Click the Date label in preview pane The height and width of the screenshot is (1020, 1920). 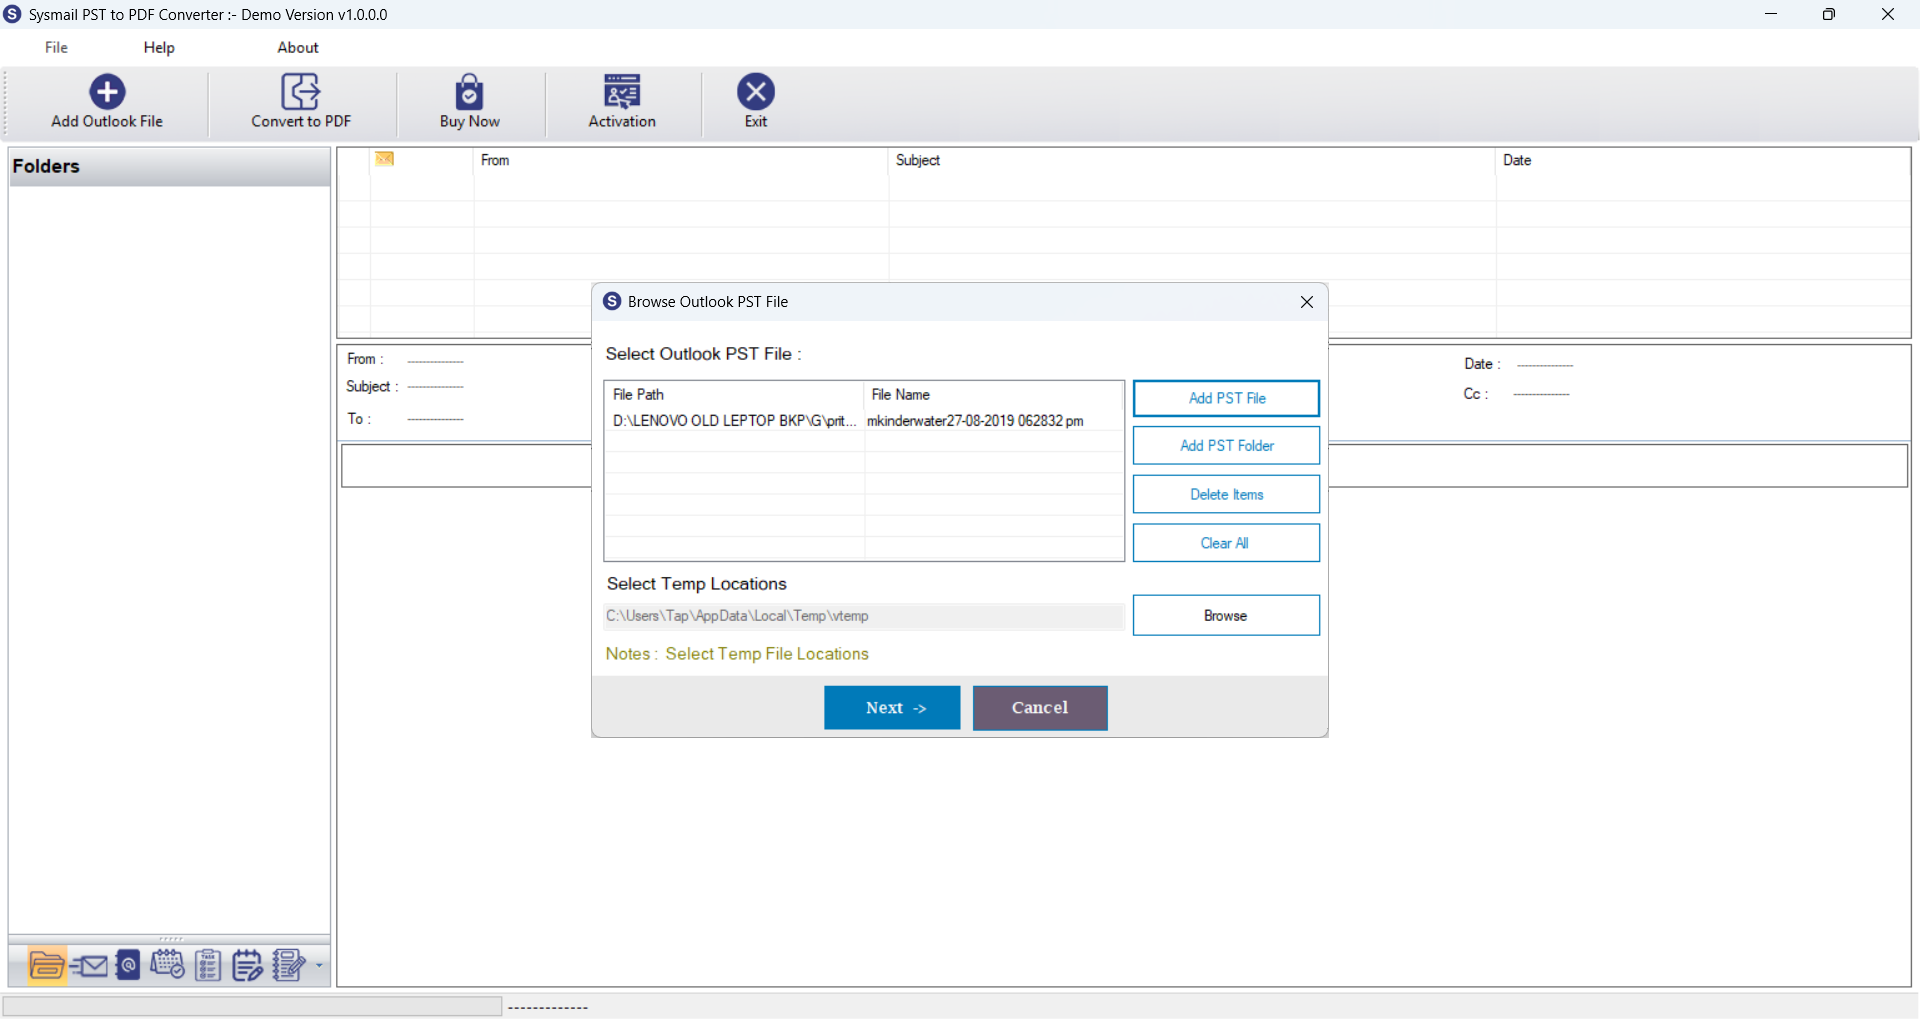pos(1482,364)
